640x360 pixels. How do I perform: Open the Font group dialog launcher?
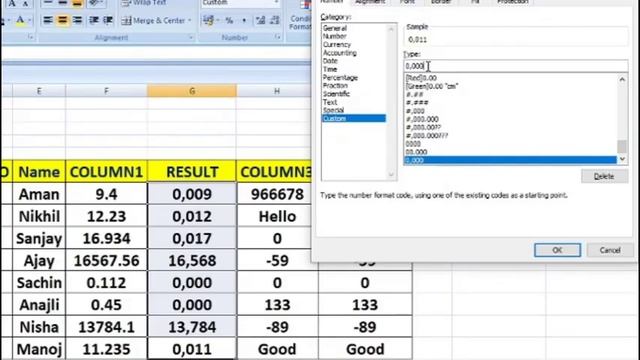point(30,37)
